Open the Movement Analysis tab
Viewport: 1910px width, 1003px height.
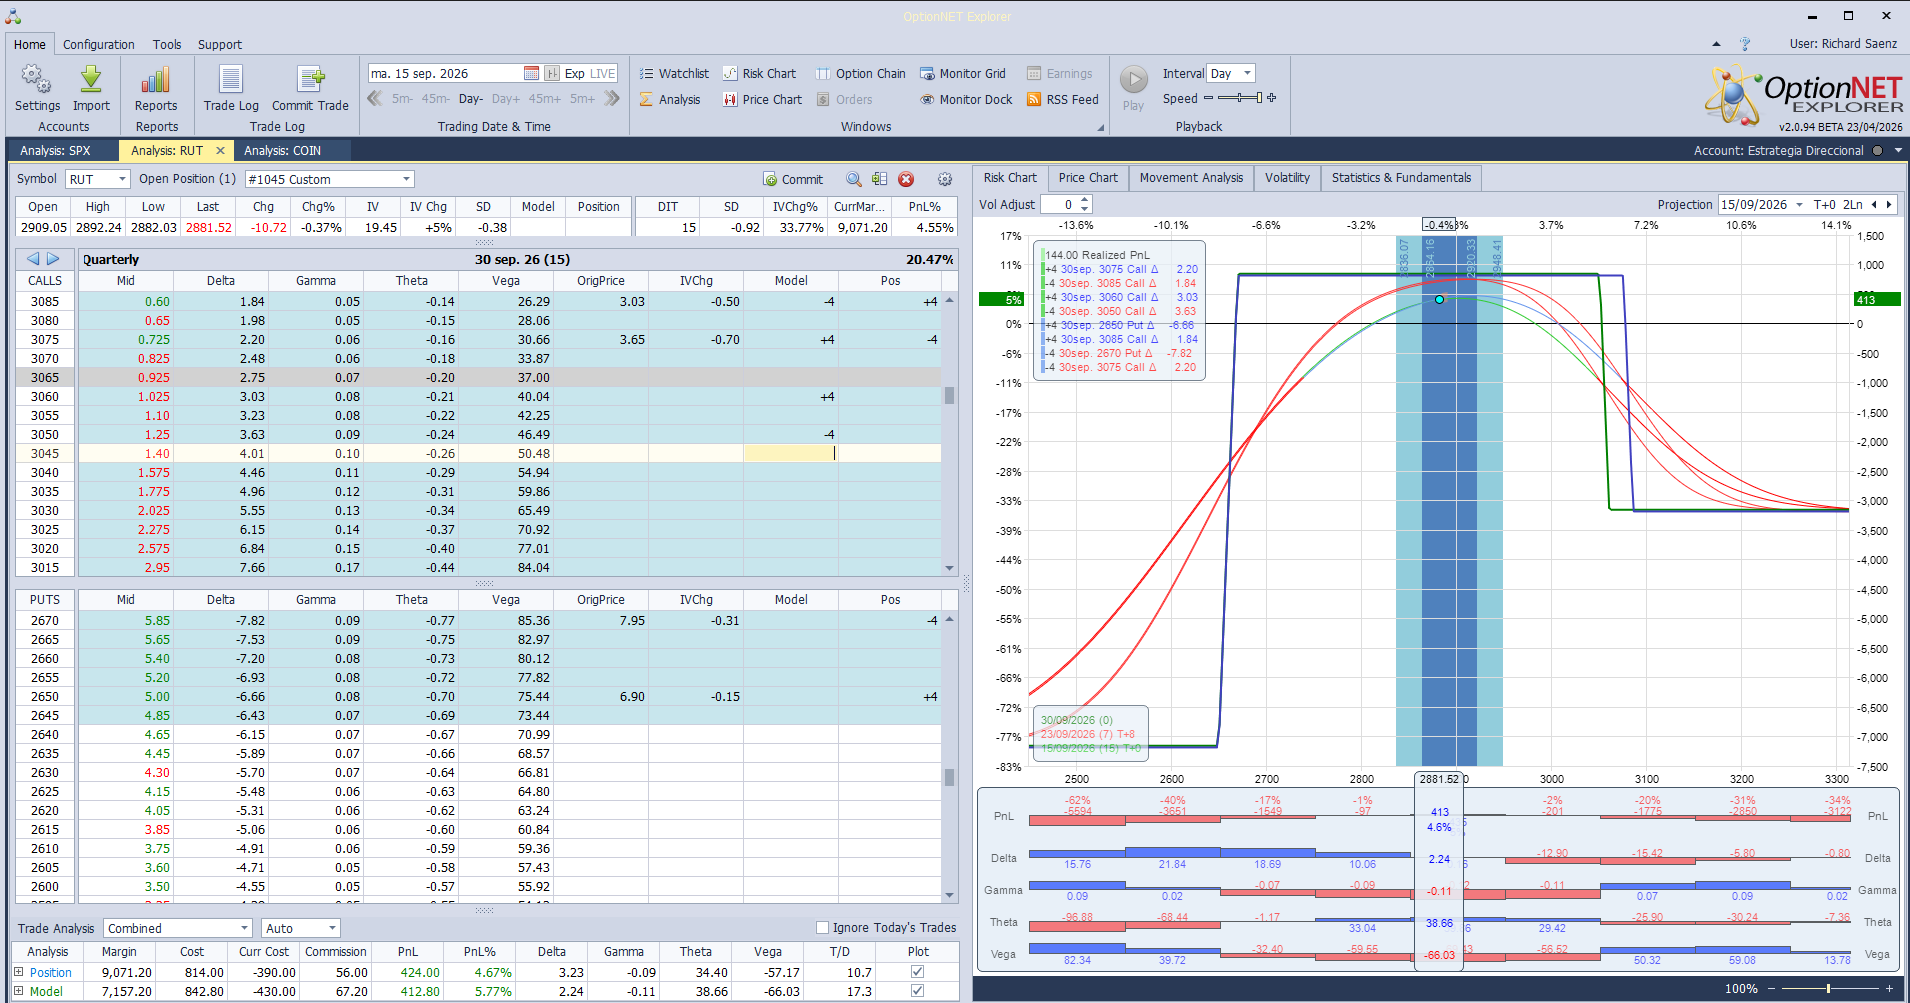click(x=1191, y=178)
